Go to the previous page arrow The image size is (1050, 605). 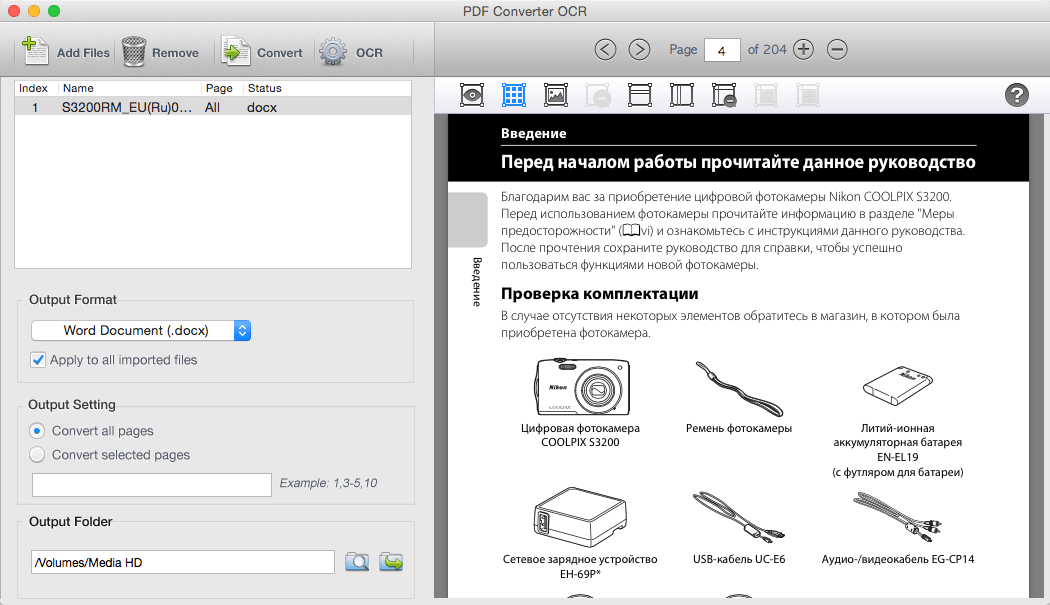606,49
